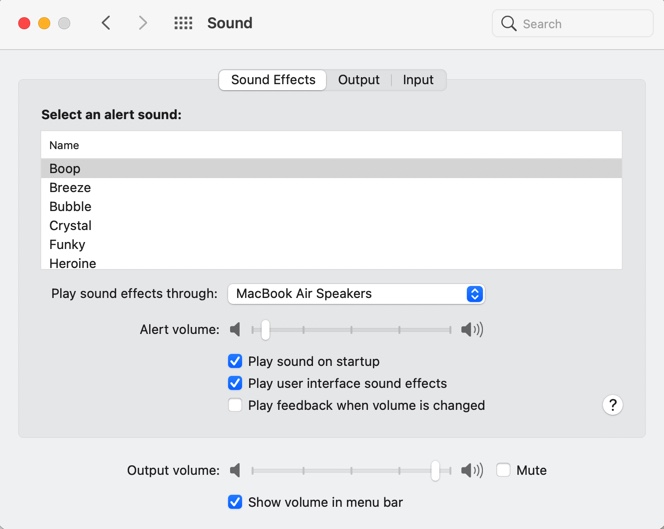Enable Play feedback when volume is changed

pyautogui.click(x=235, y=405)
